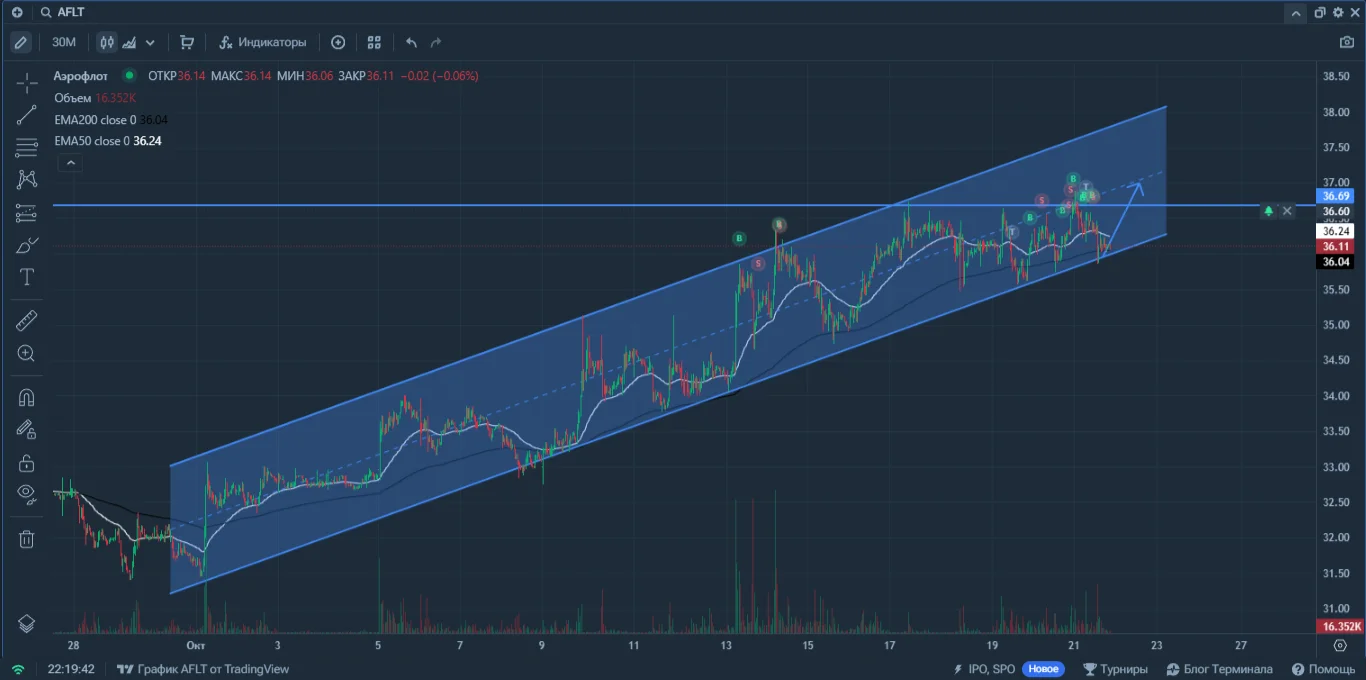
Task: Open the TradingView AFLT chart link
Action: 203,669
